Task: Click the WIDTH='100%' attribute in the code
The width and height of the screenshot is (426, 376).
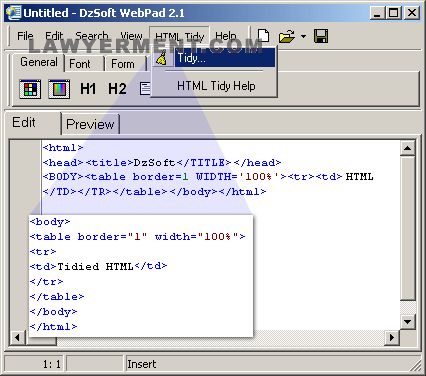Action: point(237,177)
